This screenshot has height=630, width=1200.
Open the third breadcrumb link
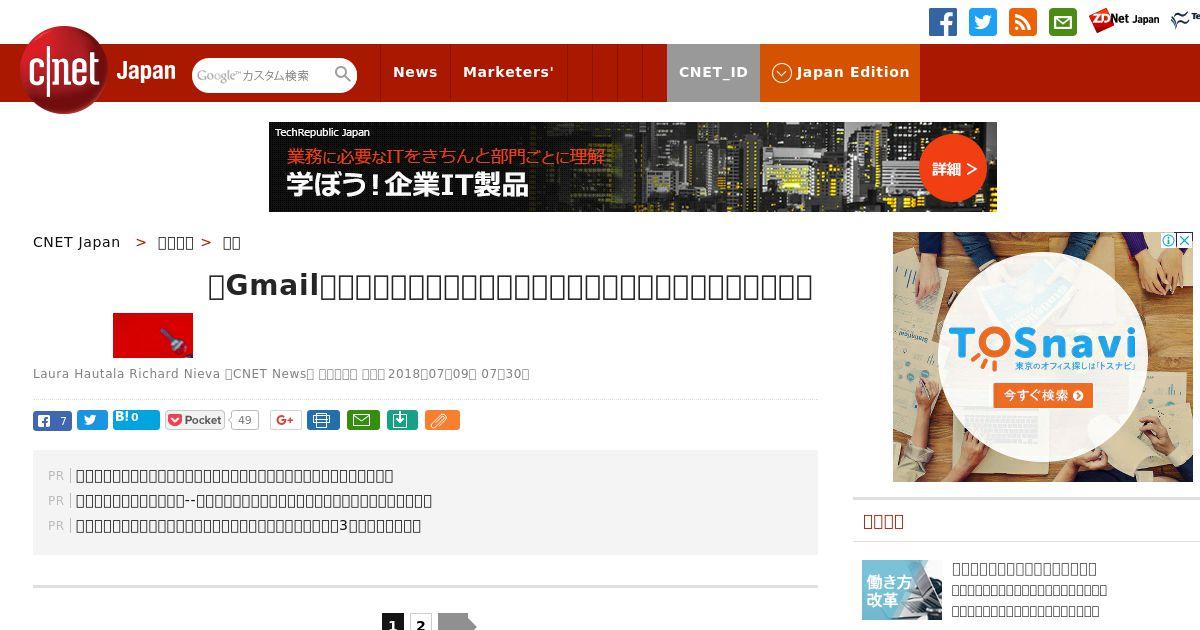point(231,242)
